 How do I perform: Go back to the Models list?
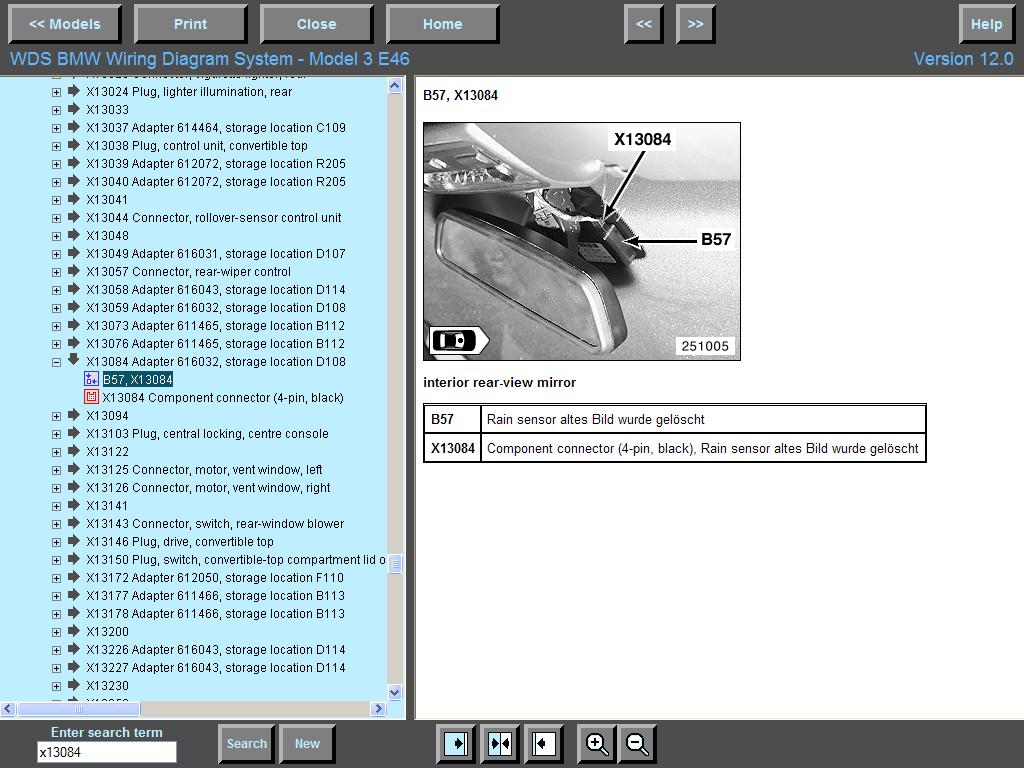pos(65,24)
